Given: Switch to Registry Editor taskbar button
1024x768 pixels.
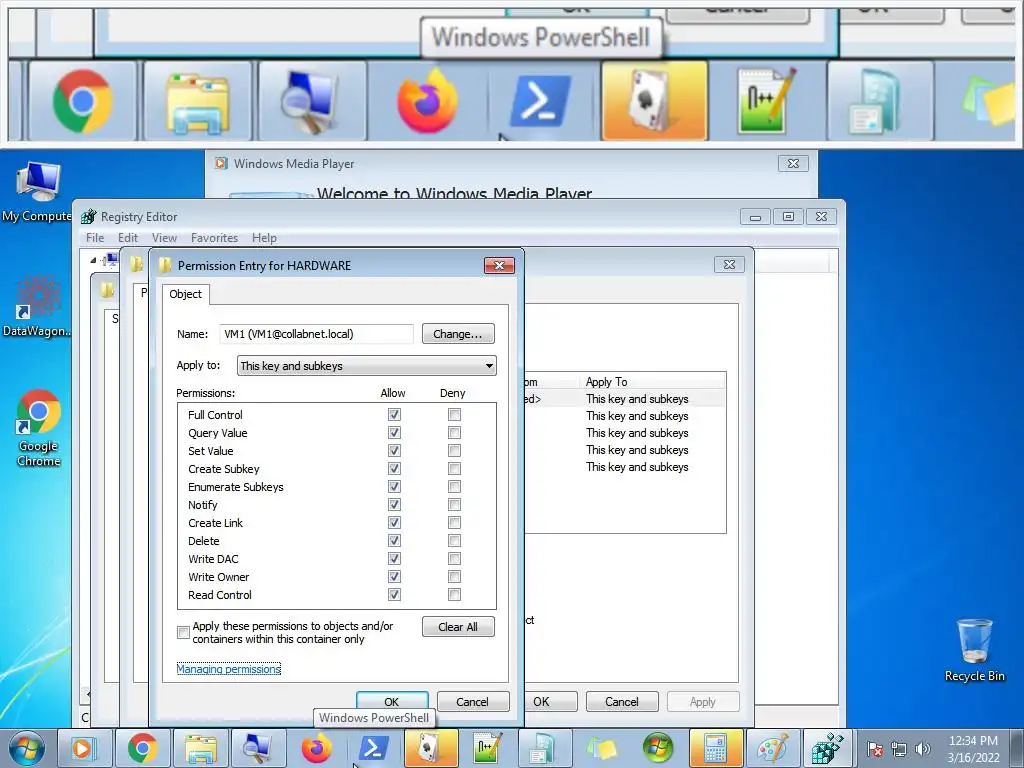Looking at the screenshot, I should [828, 748].
